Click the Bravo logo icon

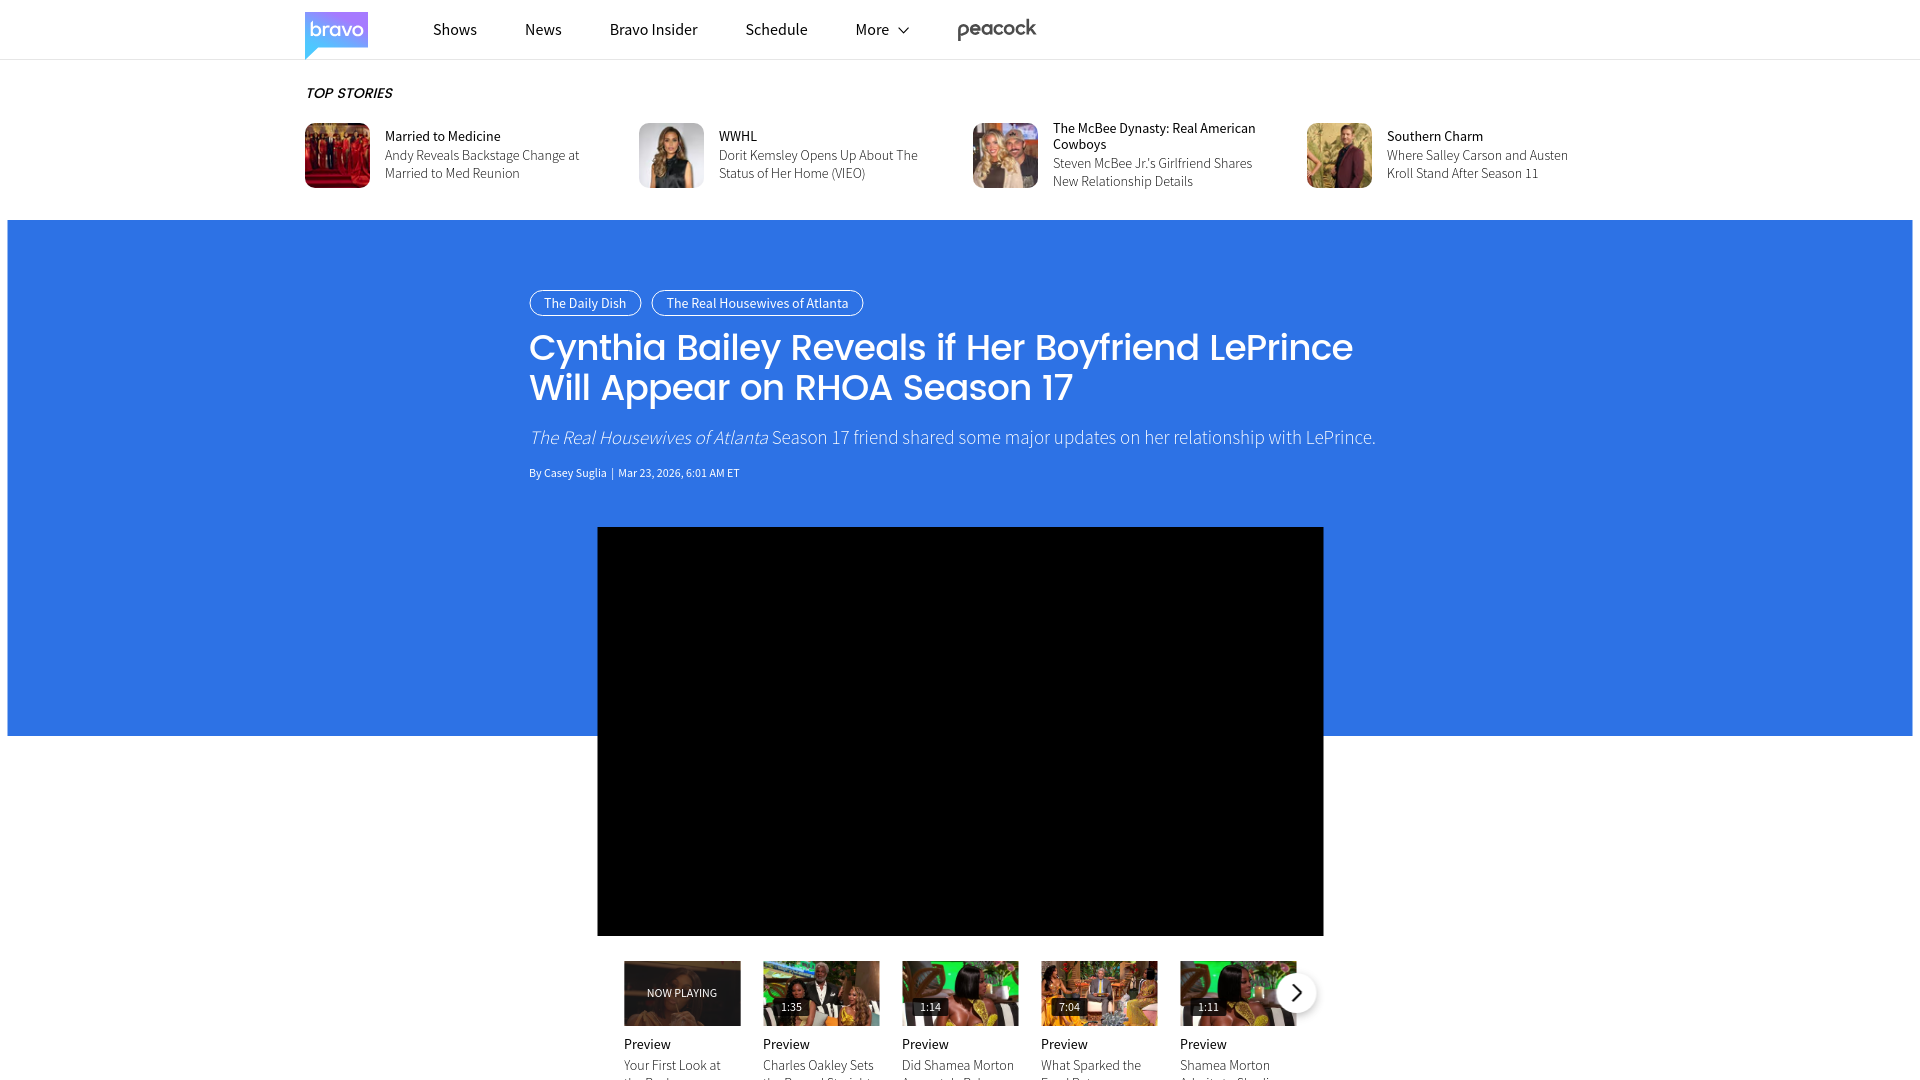pyautogui.click(x=336, y=35)
